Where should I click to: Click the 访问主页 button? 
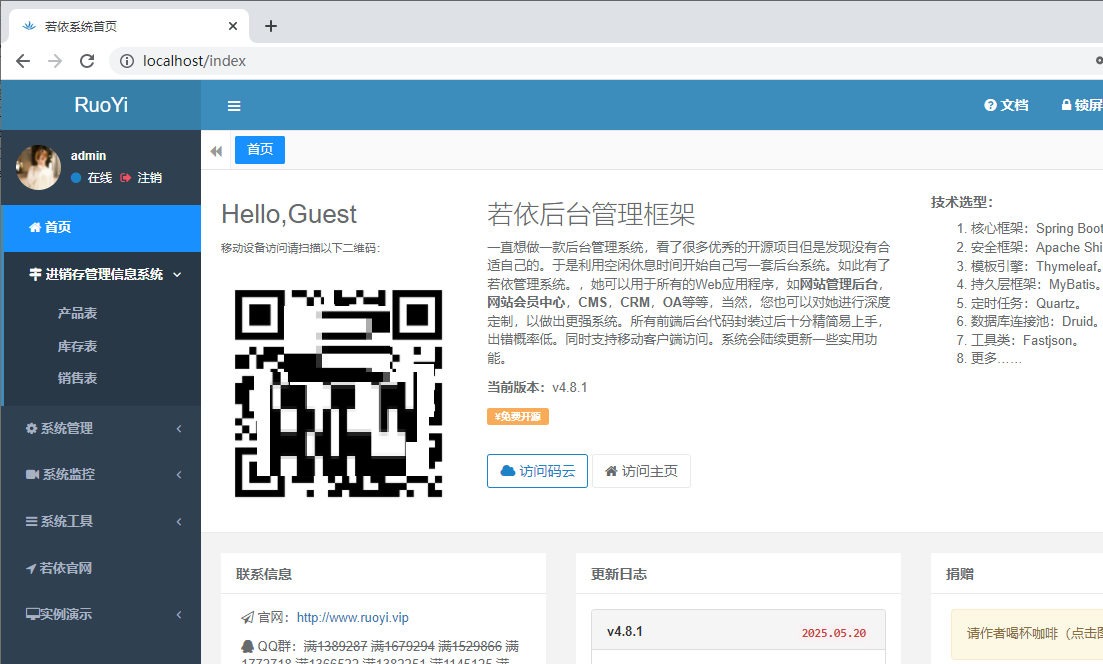642,471
